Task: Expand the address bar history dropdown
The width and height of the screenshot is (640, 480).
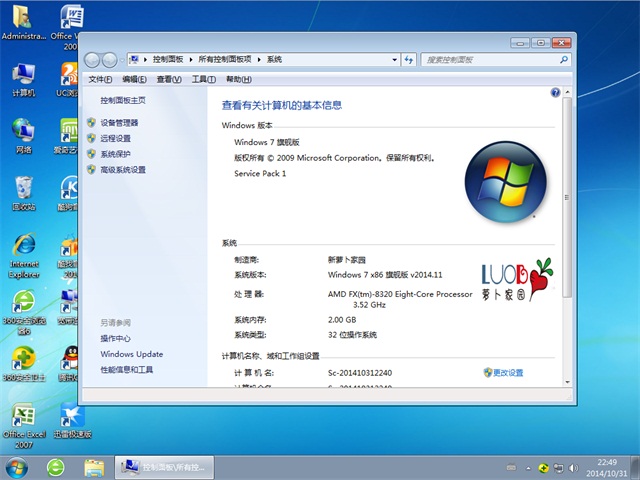Action: point(394,60)
